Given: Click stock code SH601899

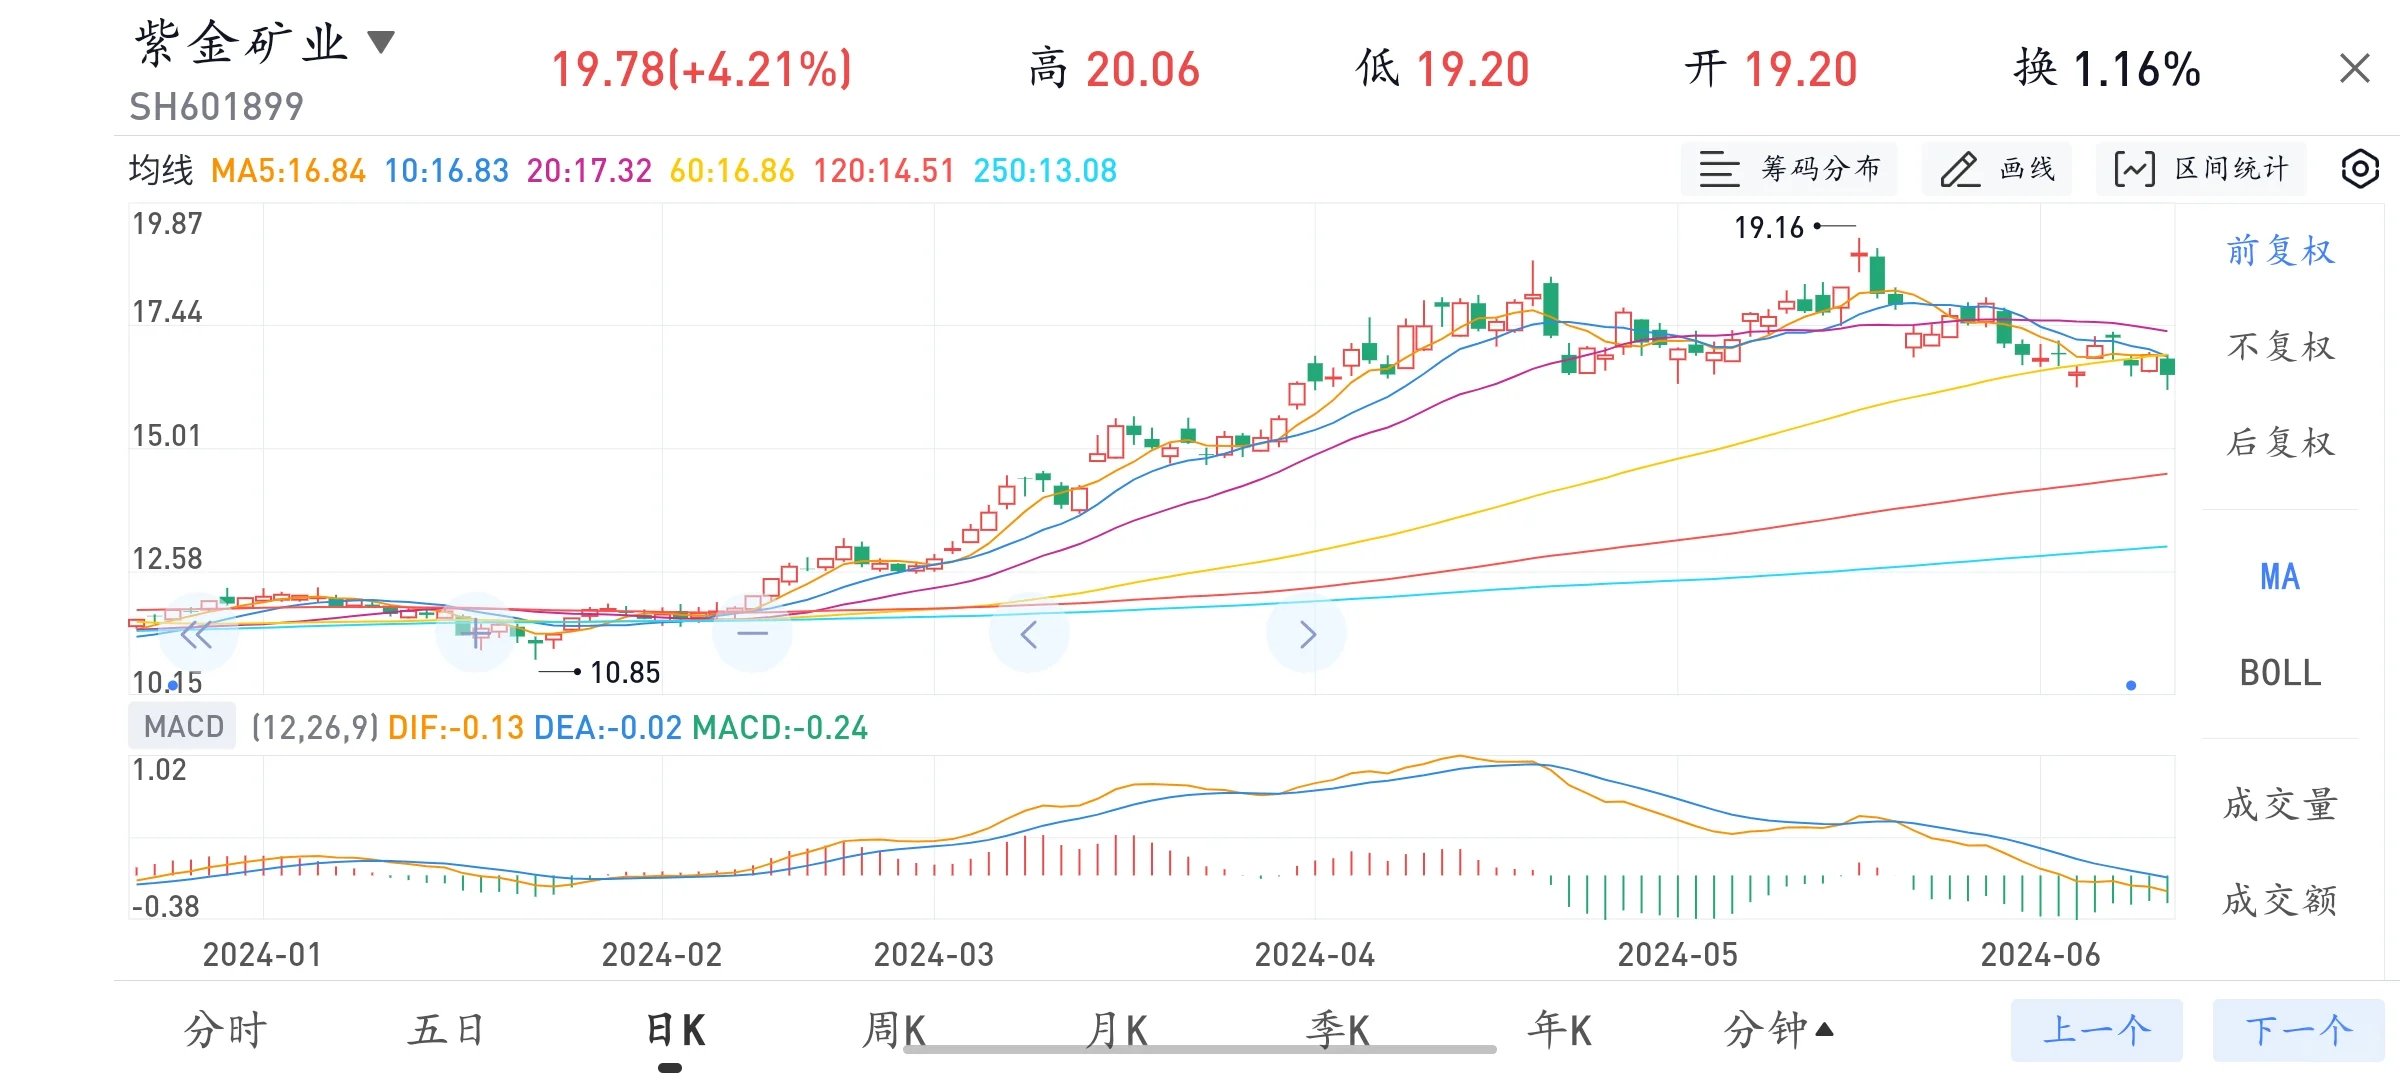Looking at the screenshot, I should 216,107.
